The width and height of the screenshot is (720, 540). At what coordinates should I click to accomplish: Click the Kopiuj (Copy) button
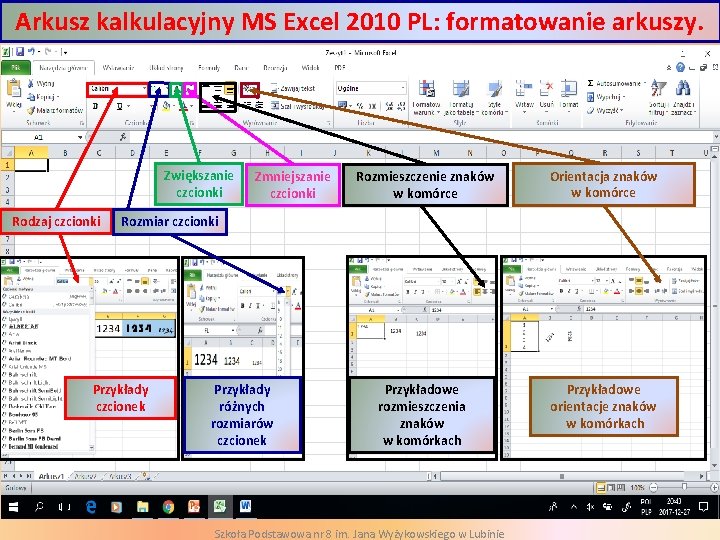(43, 97)
